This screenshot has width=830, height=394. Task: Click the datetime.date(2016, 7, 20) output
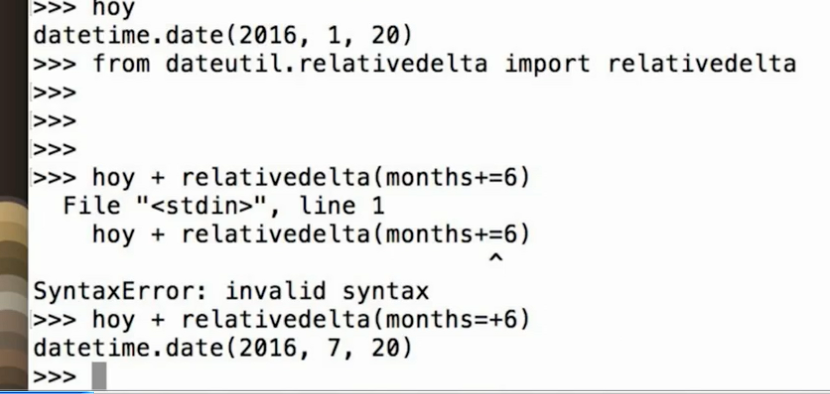coord(222,348)
